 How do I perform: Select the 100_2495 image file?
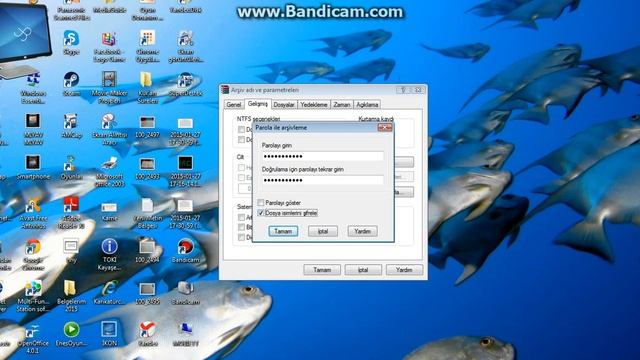[x=147, y=293]
